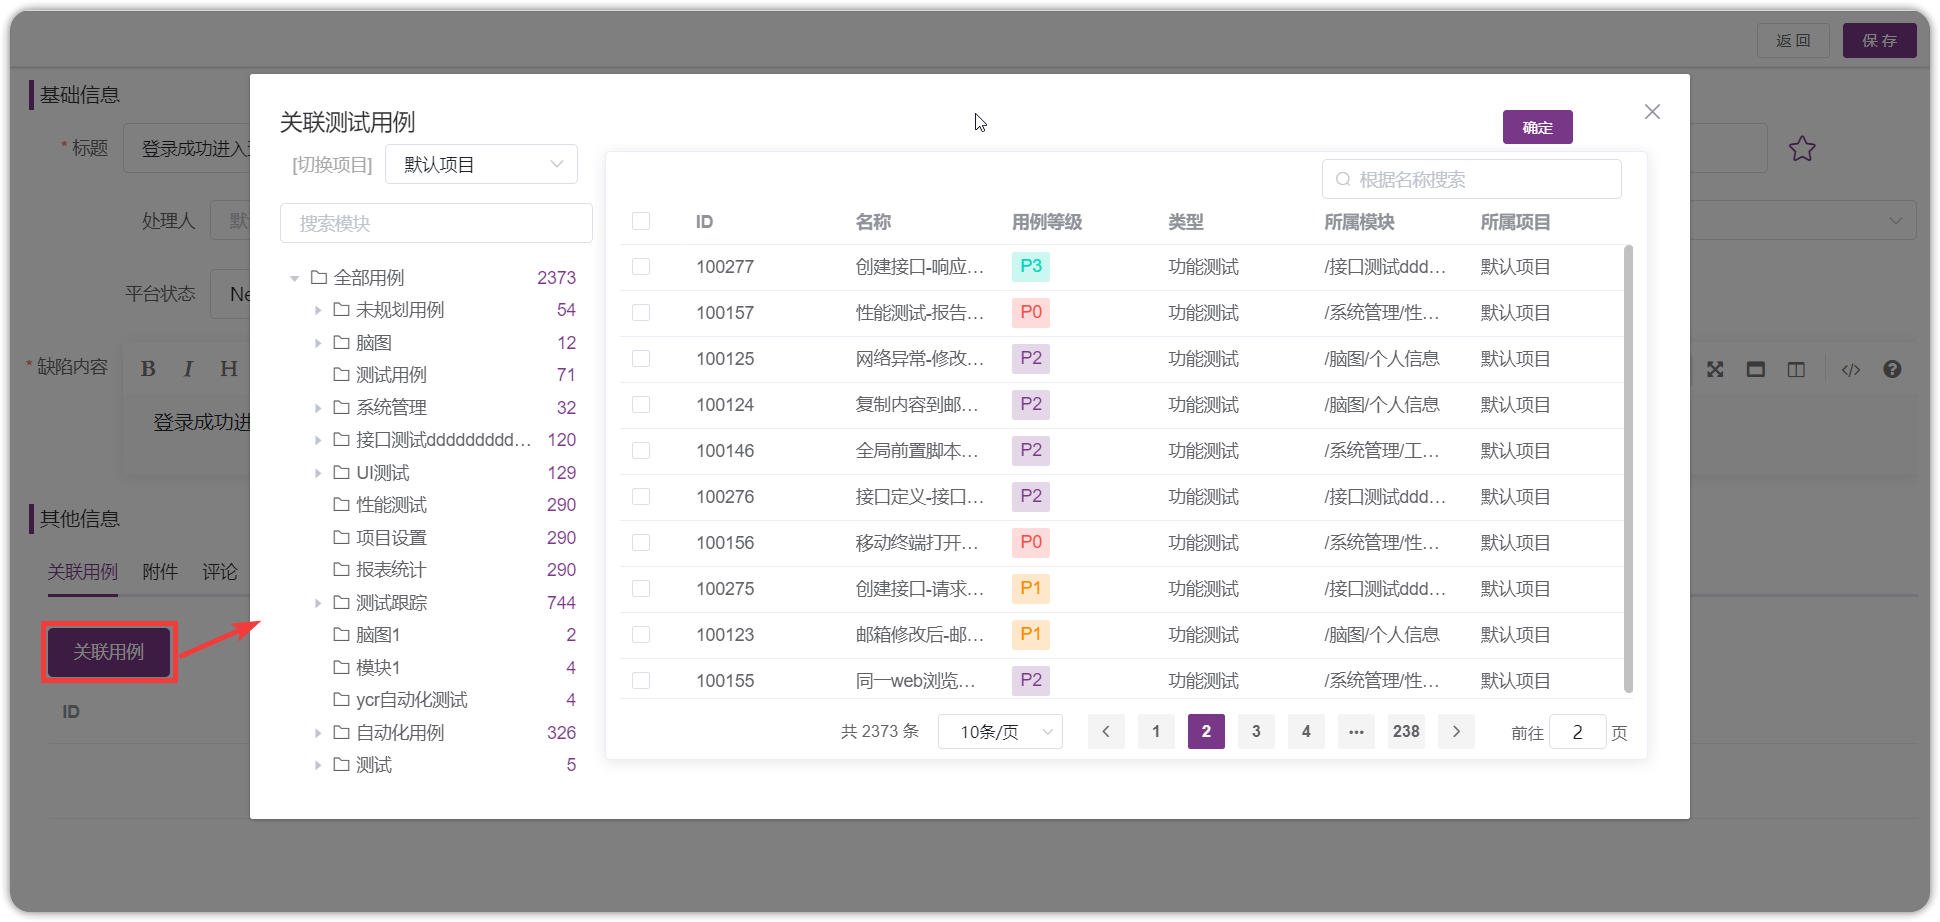
Task: Click the table vertical scrollbar
Action: pos(1628,468)
